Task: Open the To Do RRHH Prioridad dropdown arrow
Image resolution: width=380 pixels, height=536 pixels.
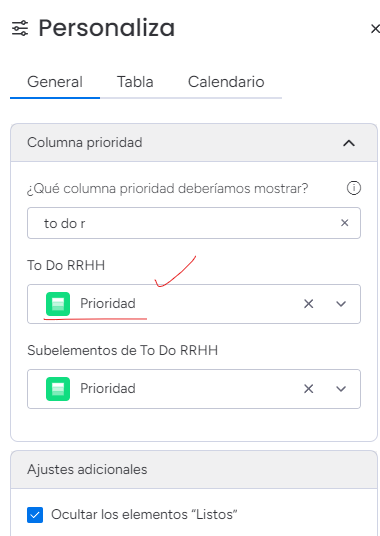Action: click(x=341, y=304)
